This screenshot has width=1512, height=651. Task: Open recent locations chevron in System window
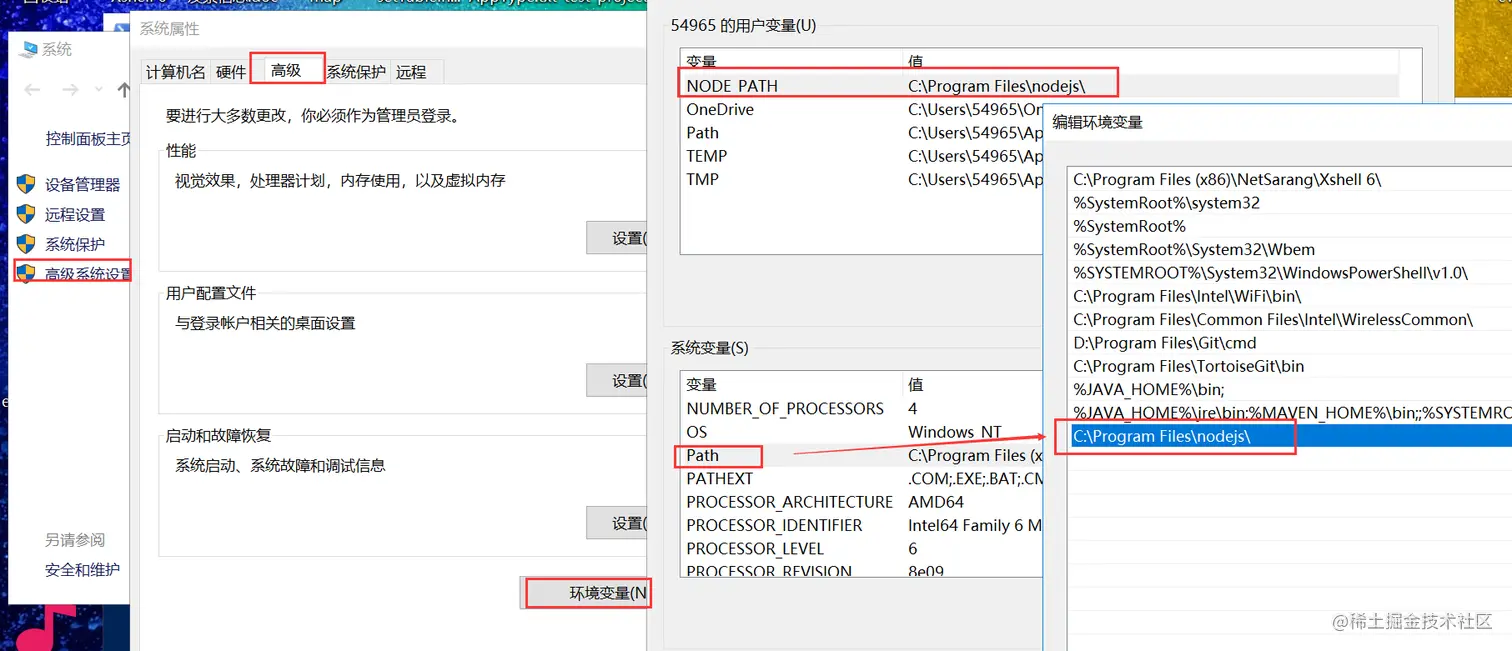point(98,90)
